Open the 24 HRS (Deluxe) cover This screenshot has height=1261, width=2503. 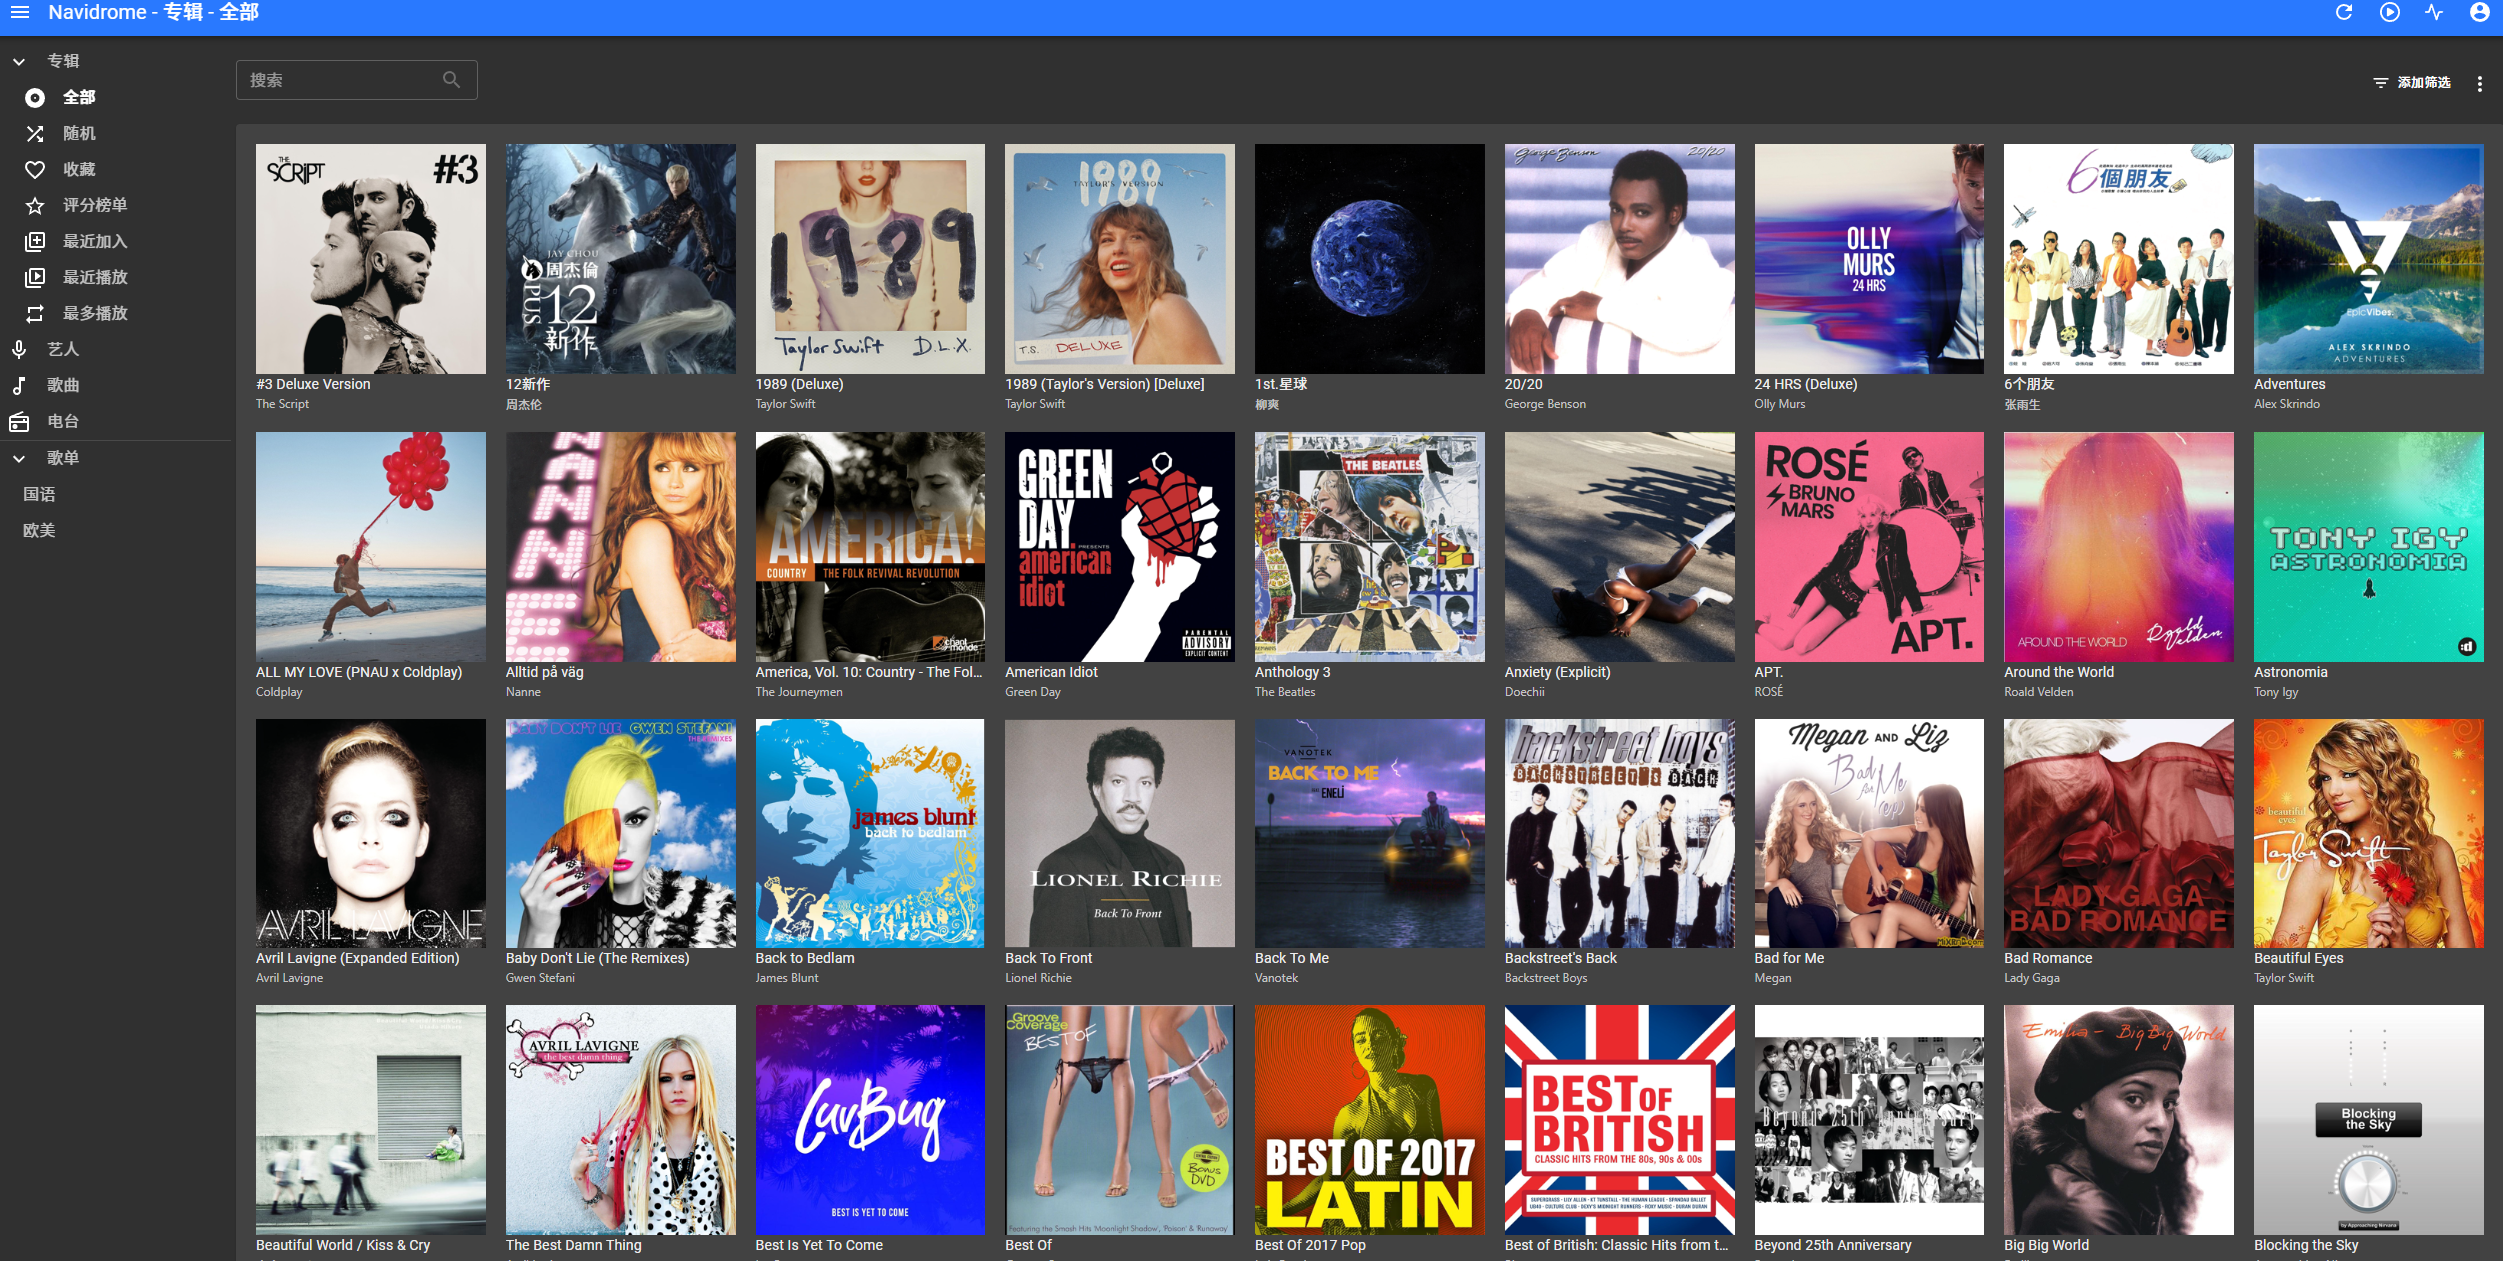click(1869, 259)
